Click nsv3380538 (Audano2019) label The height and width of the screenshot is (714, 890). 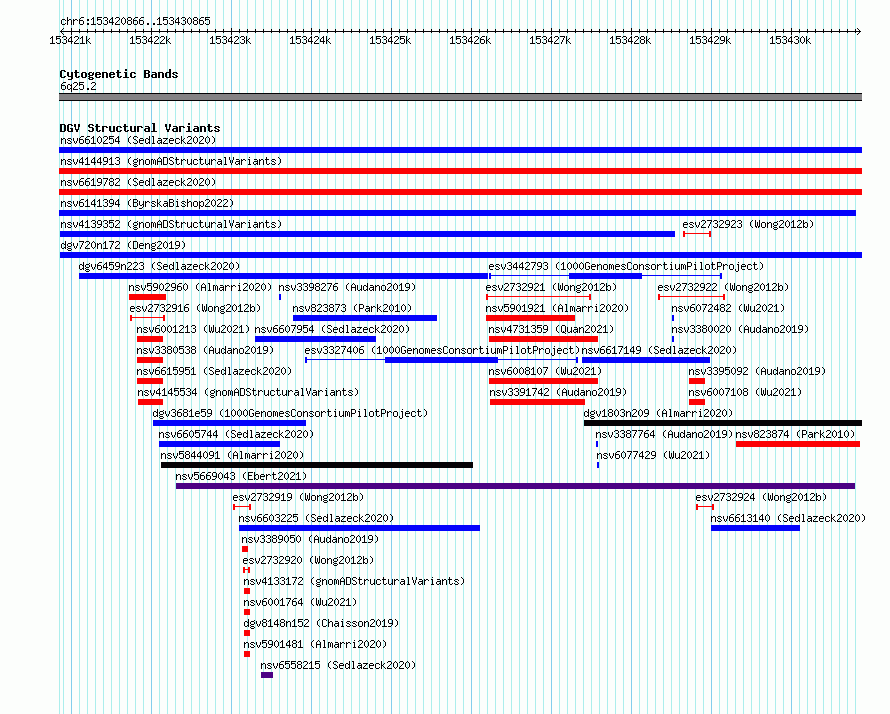[205, 350]
